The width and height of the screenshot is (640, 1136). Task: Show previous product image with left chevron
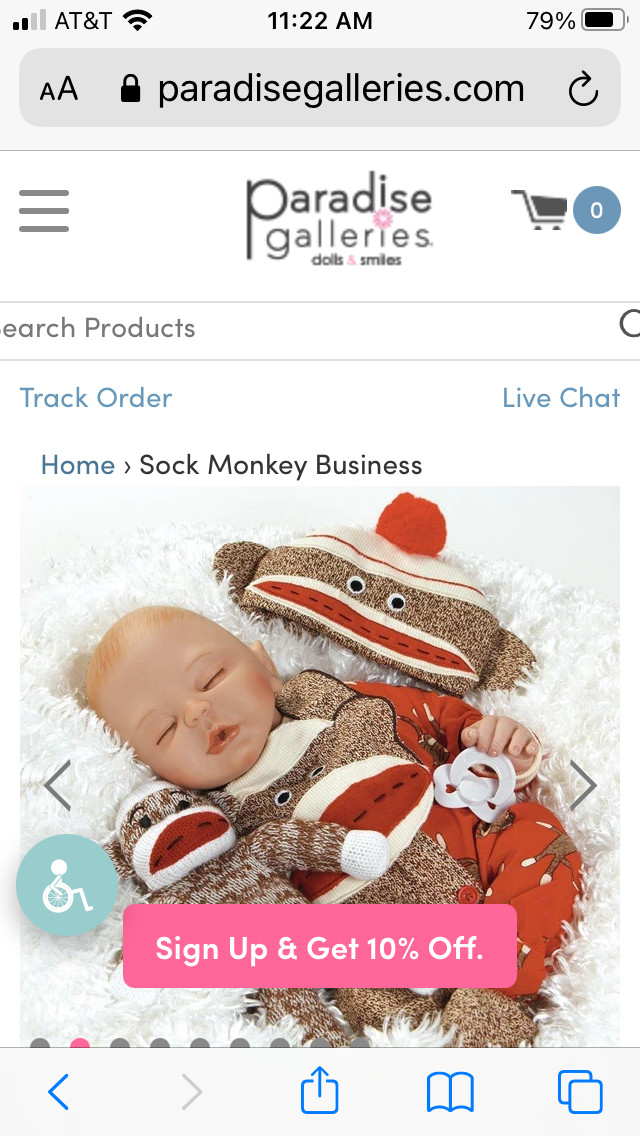point(58,785)
